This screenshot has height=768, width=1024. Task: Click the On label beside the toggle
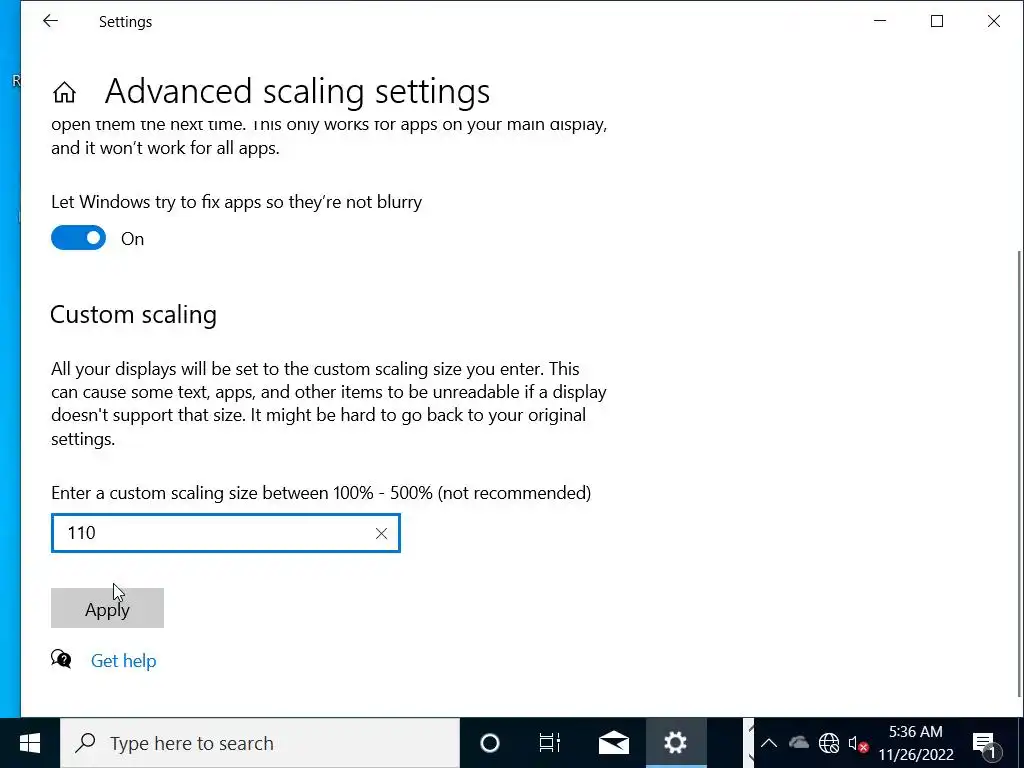click(x=133, y=239)
